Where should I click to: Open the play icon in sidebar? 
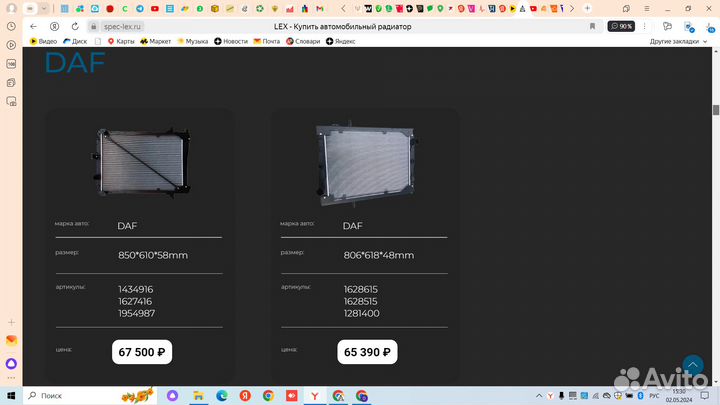click(11, 45)
